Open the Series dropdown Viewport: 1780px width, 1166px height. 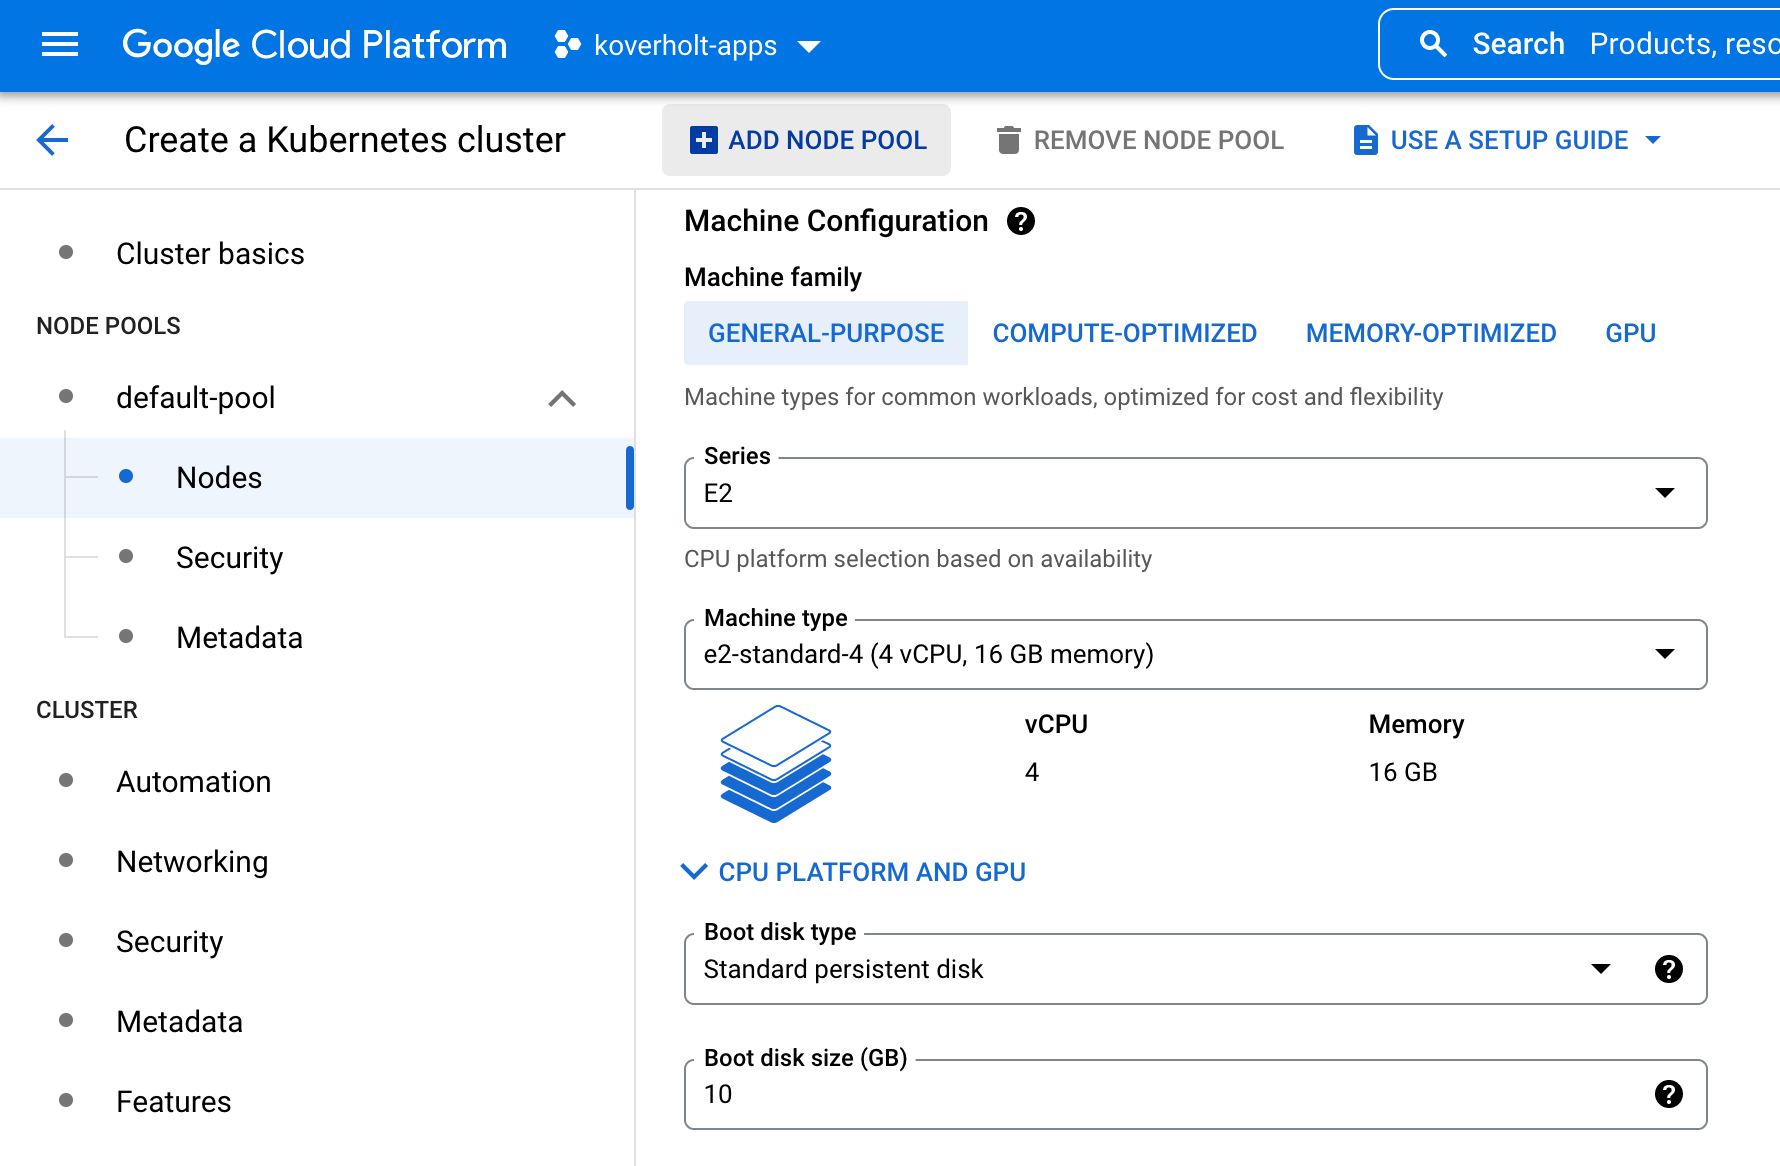point(1664,492)
